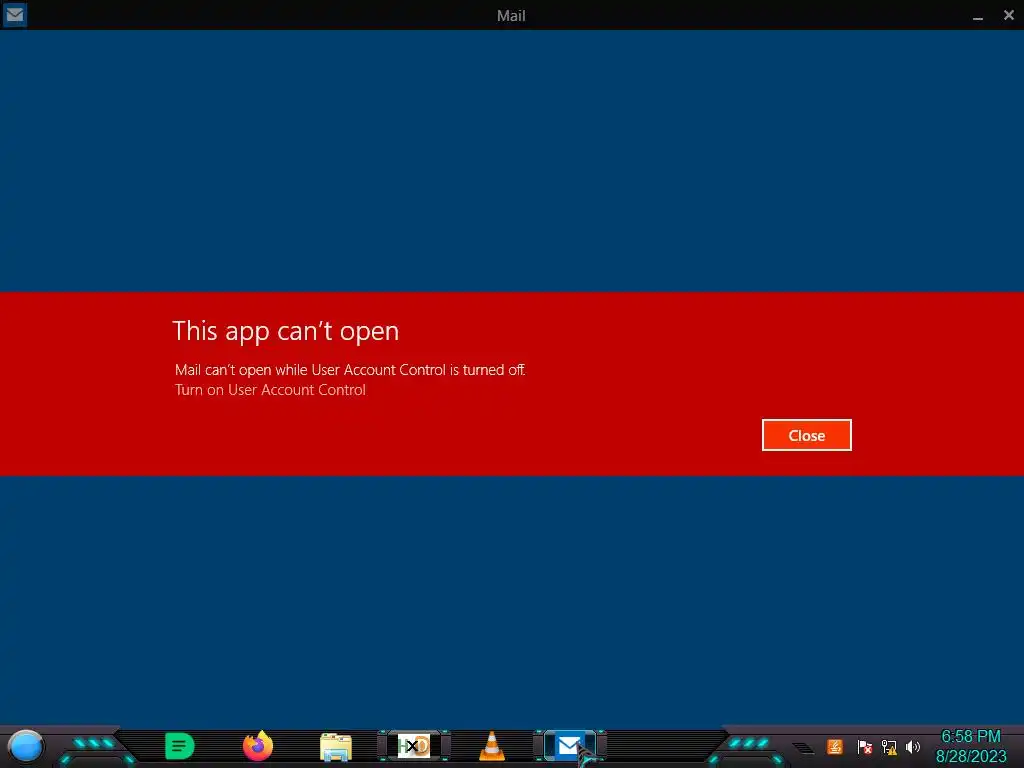Show the hidden tray icons arrow

[x=803, y=748]
